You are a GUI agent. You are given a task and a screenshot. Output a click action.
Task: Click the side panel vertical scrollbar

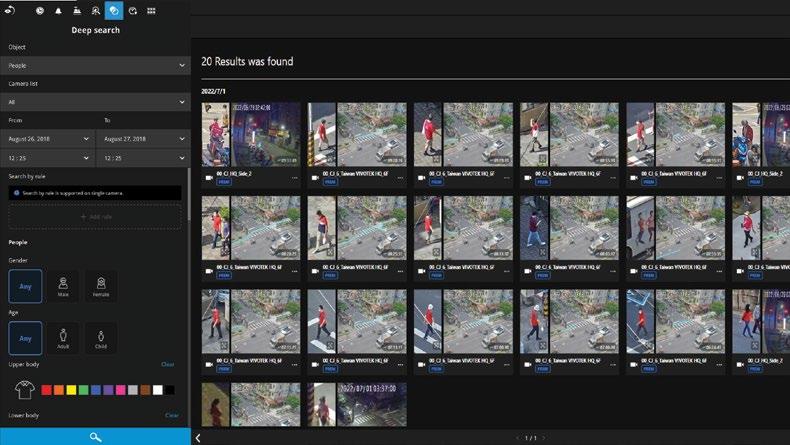pos(189,194)
